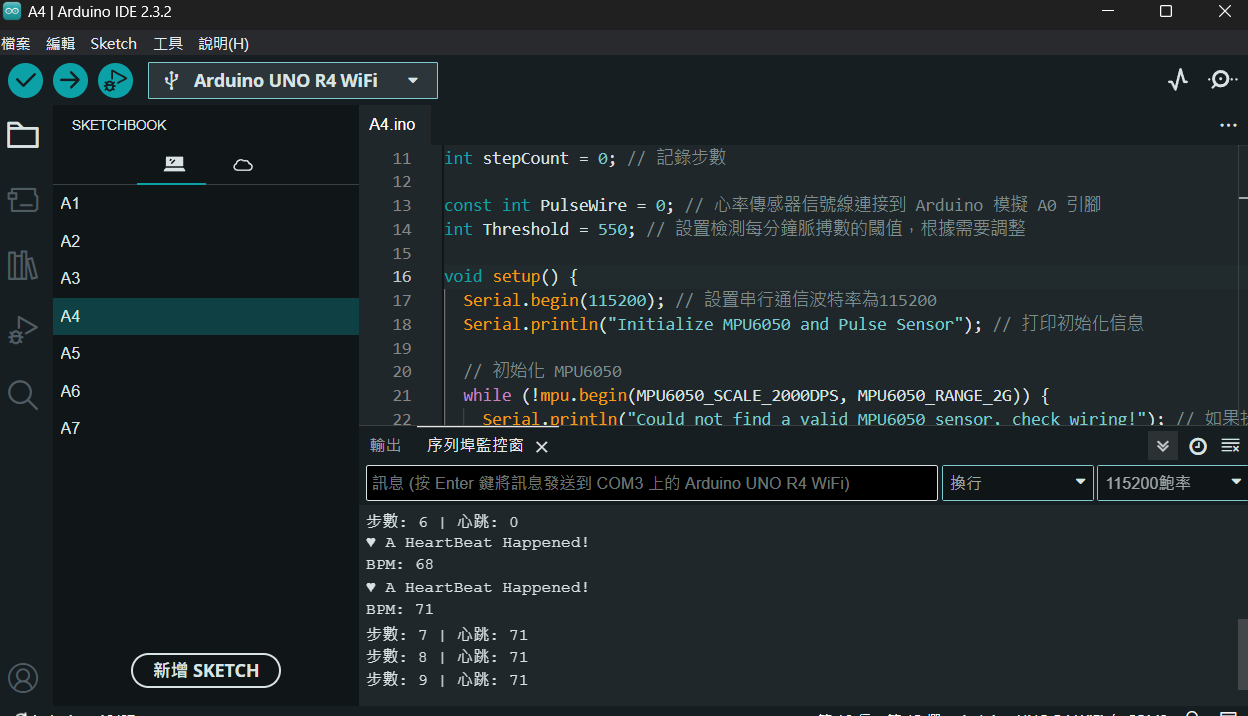Click the 新增 SKETCH button
Viewport: 1248px width, 716px height.
point(206,670)
